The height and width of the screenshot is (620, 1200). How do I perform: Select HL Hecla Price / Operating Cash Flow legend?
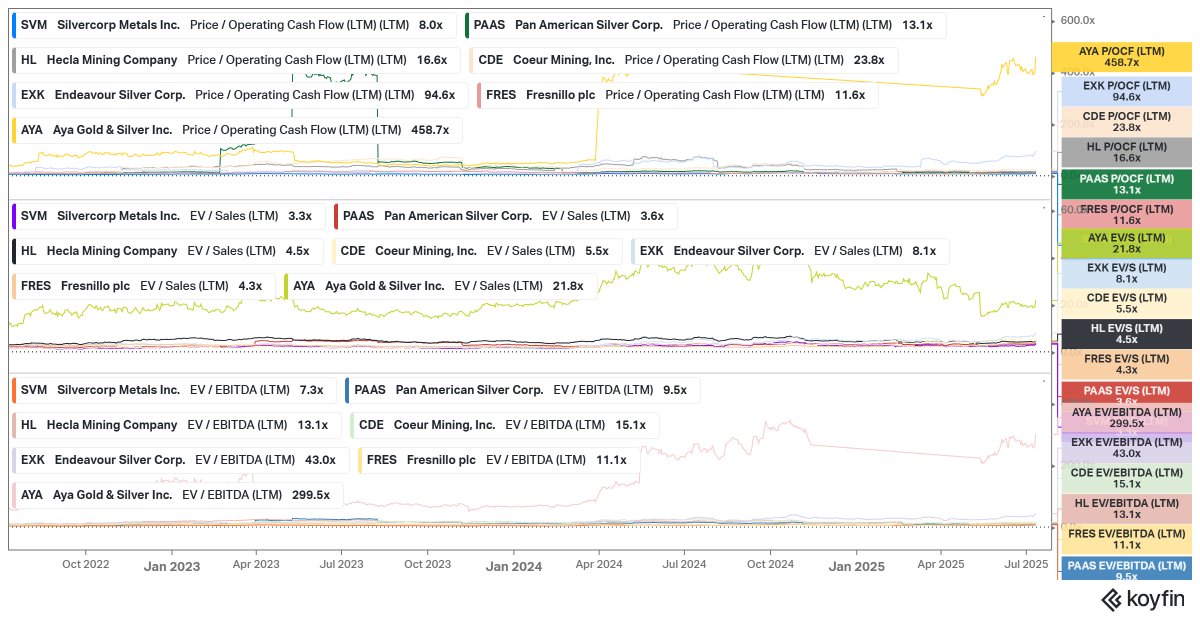click(236, 60)
